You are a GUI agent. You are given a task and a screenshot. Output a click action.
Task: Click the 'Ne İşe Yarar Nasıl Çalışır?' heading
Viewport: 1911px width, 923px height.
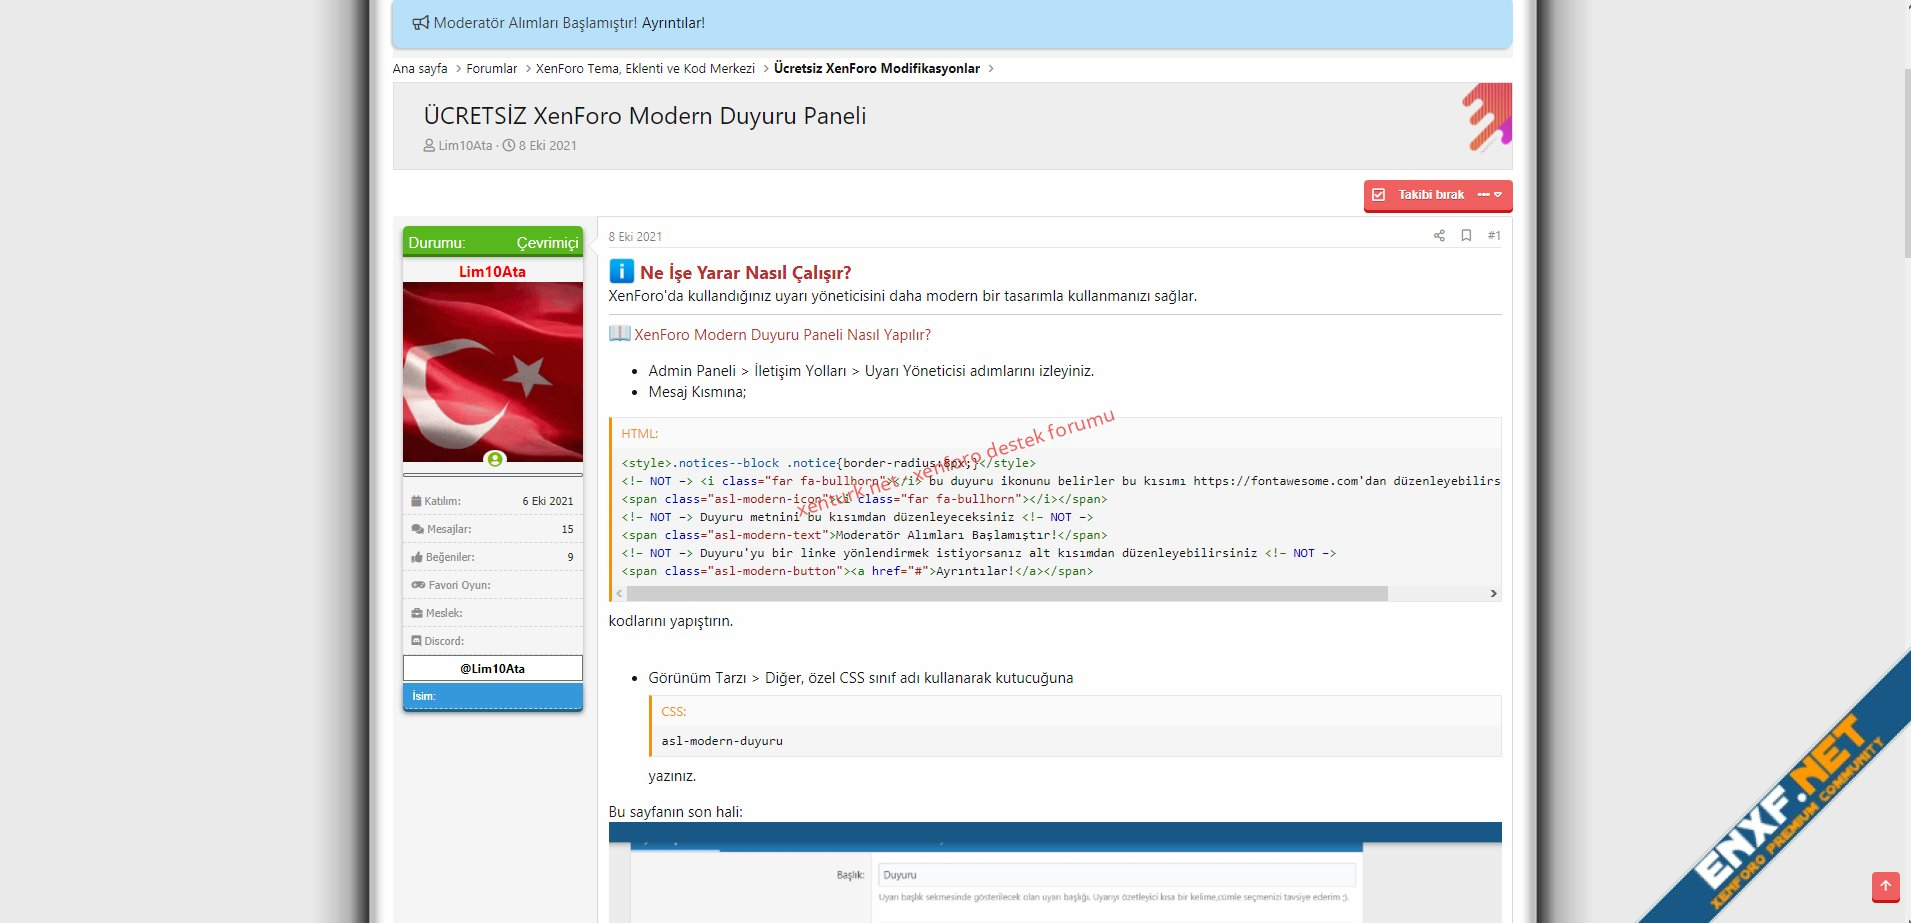point(746,273)
